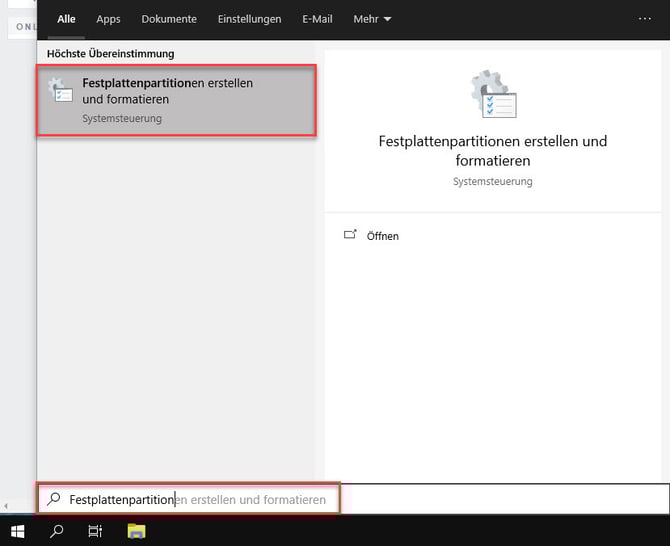Viewport: 670px width, 546px height.
Task: Filter search results by E-Mail
Action: click(x=317, y=19)
